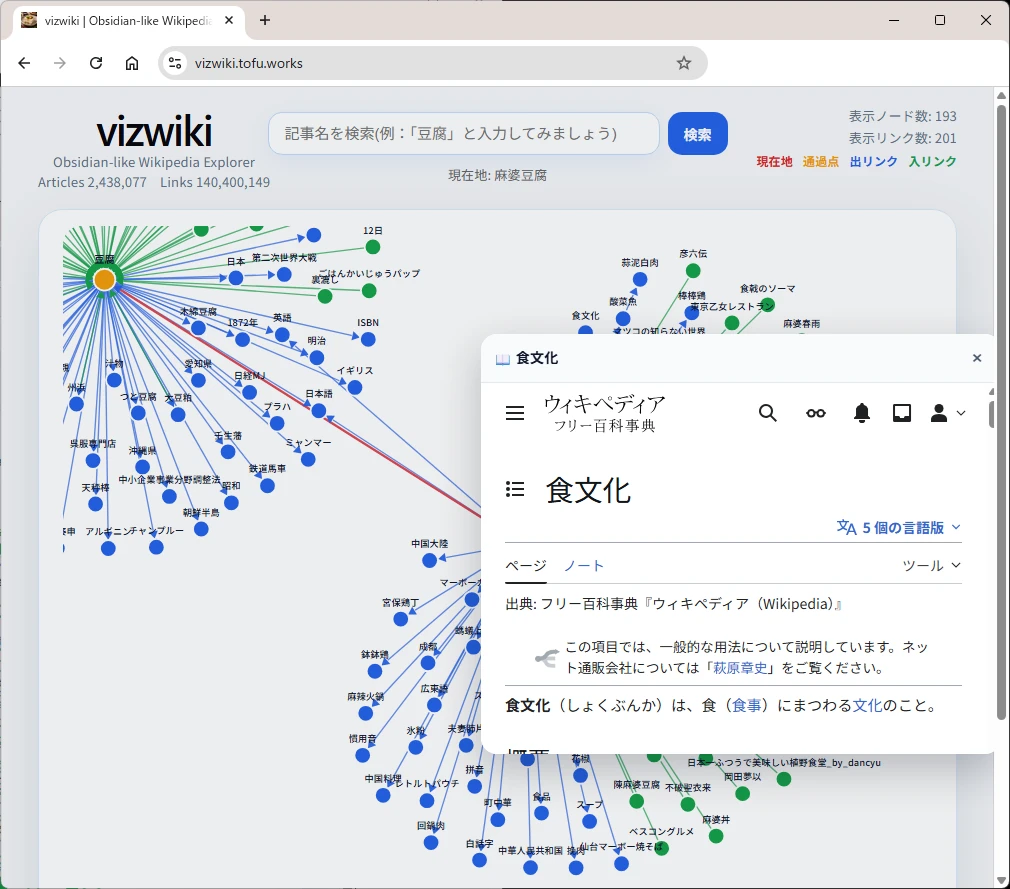Click the 通過点 legend label

821,162
